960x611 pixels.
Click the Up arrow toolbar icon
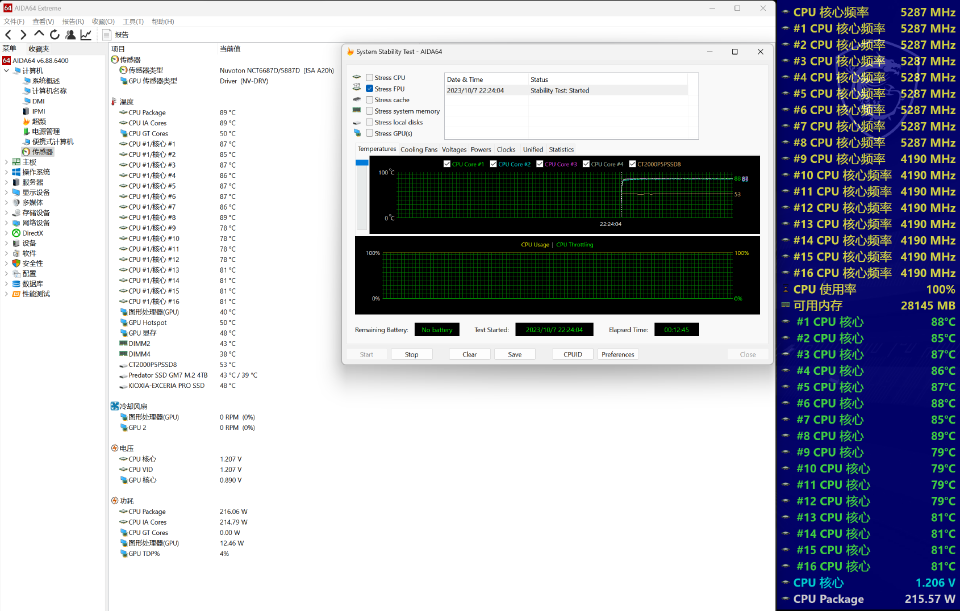(39, 34)
